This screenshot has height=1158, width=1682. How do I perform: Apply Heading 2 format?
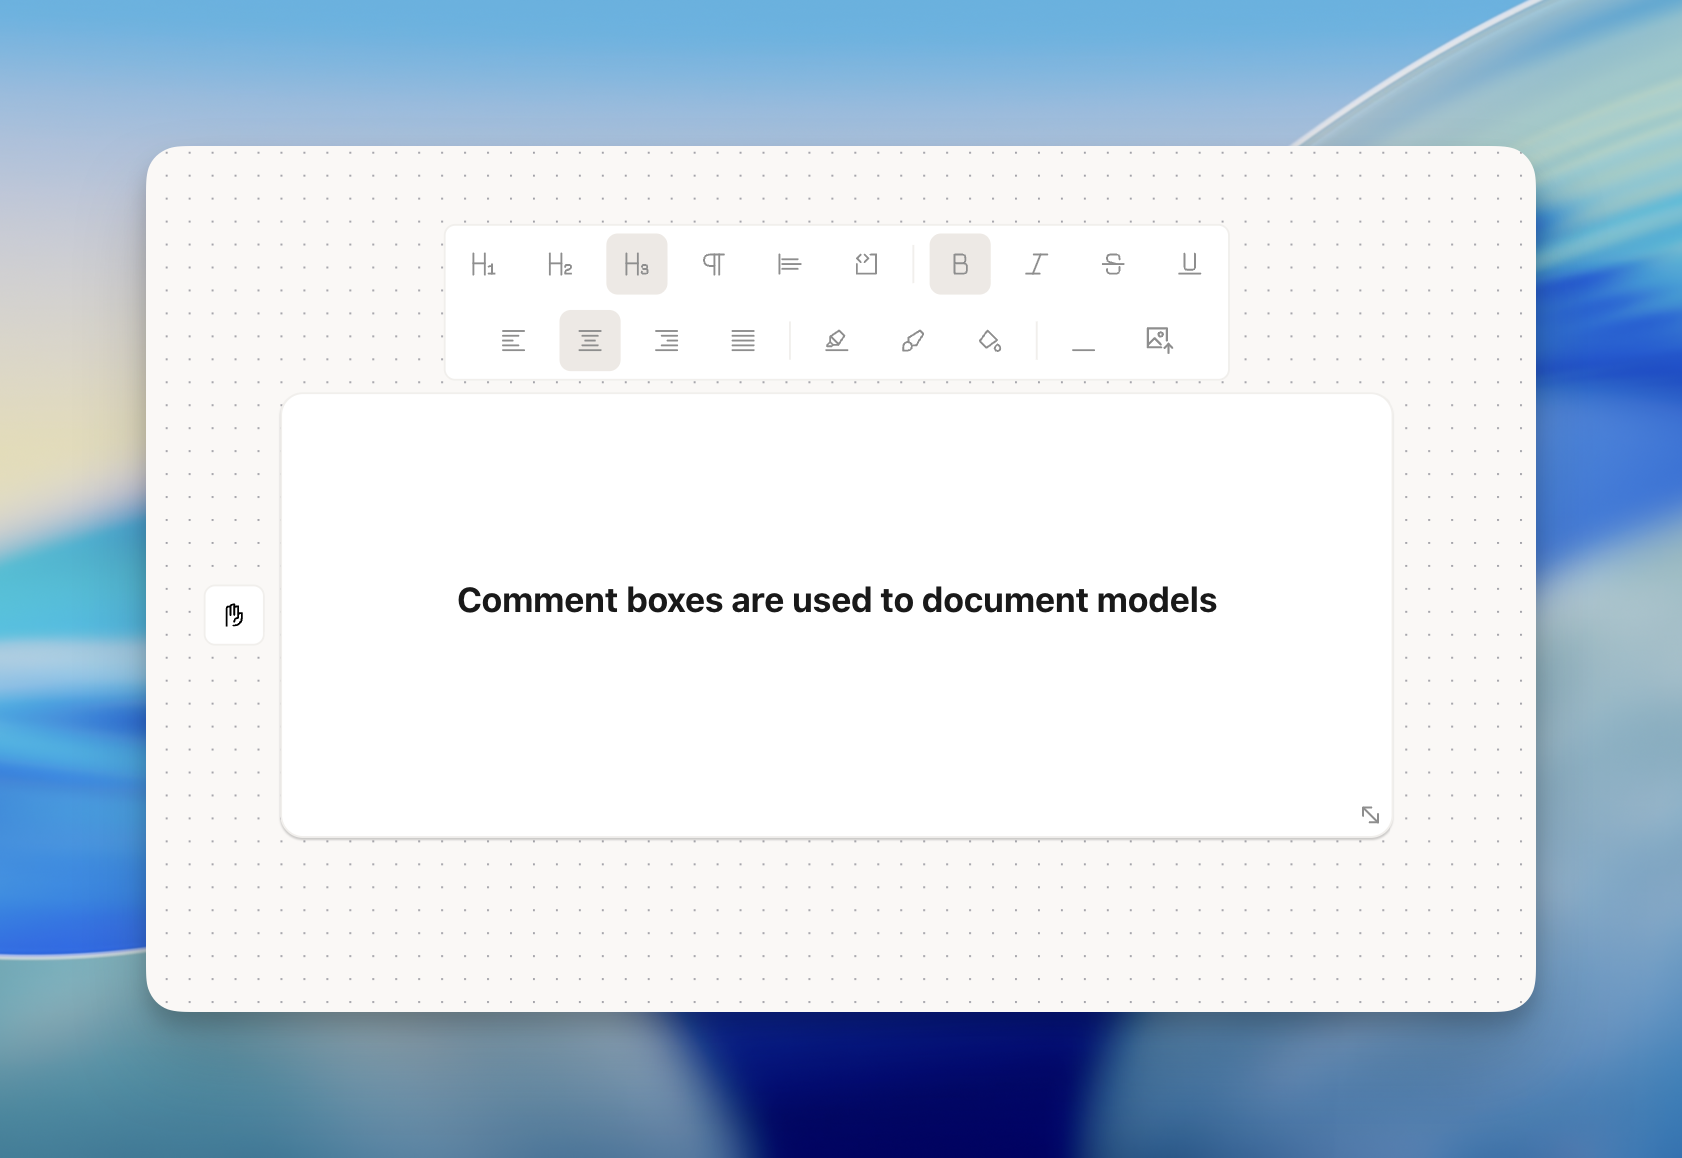pos(560,264)
